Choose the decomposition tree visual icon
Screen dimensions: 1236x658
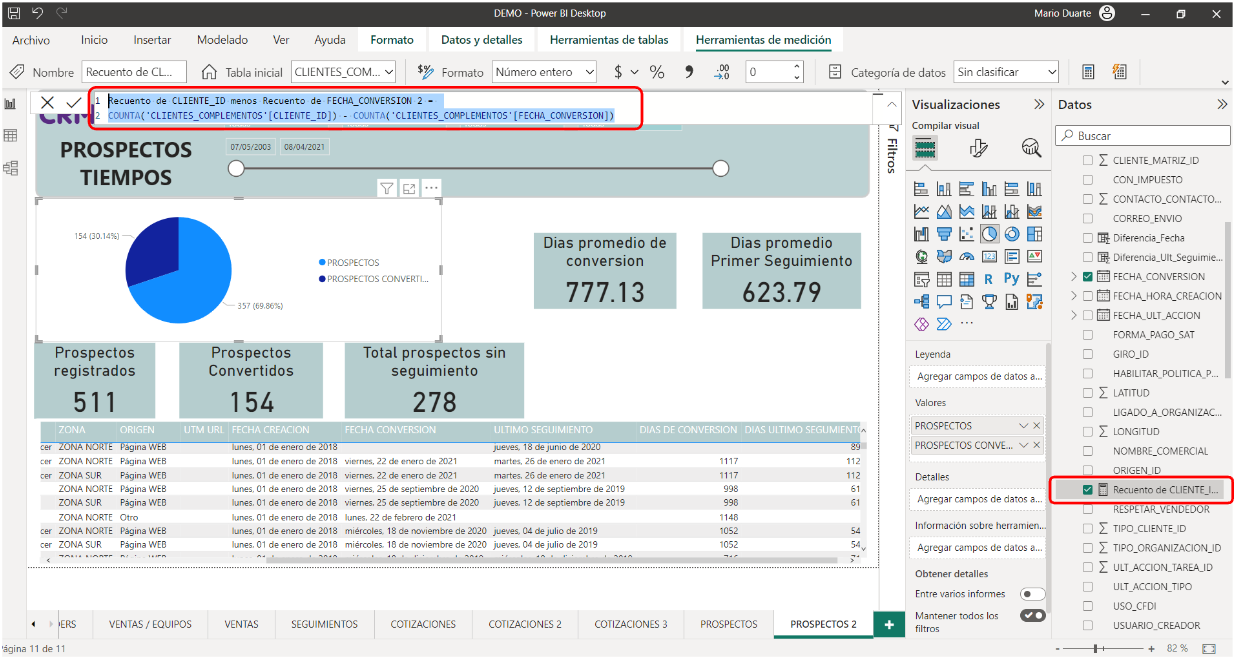[x=921, y=301]
